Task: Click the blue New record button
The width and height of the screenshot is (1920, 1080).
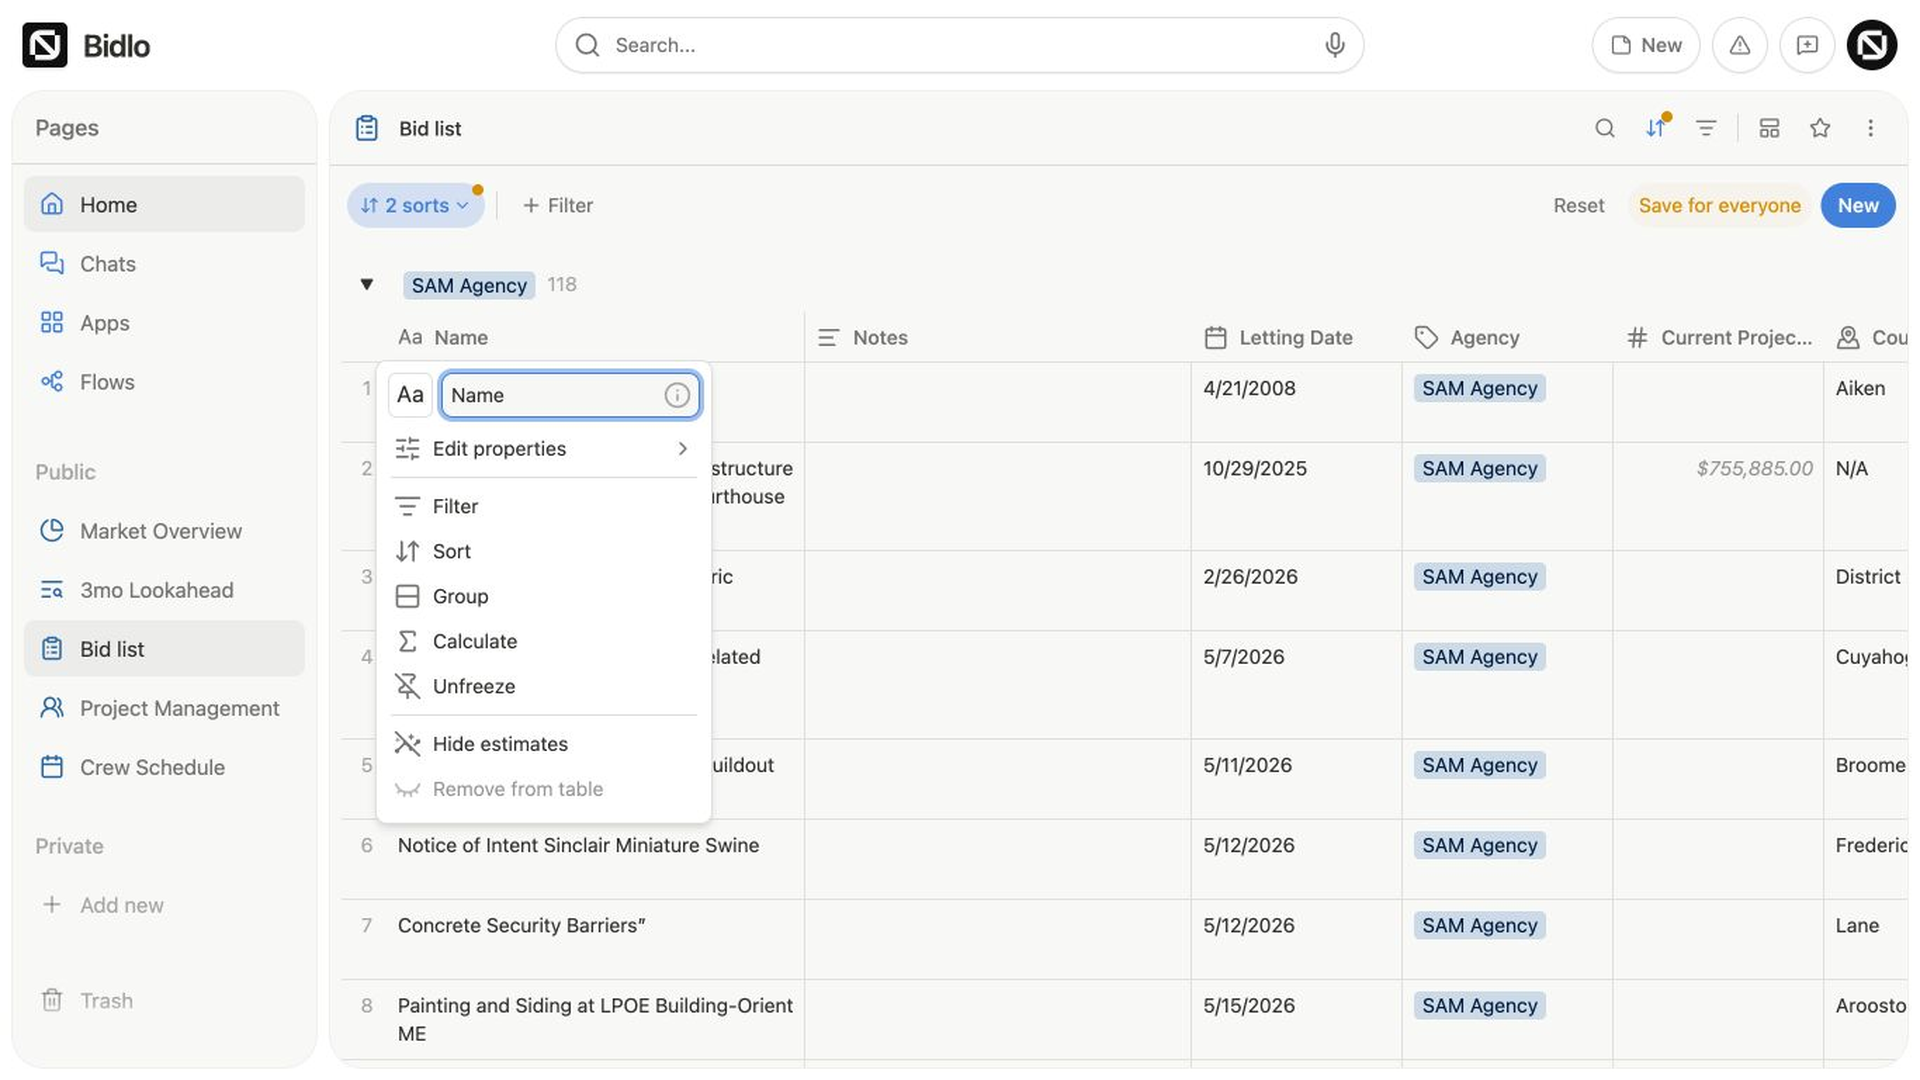Action: pos(1858,205)
